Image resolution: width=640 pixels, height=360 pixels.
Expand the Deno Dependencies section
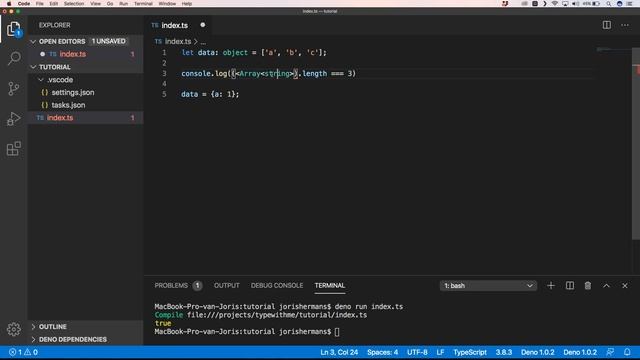(x=33, y=339)
